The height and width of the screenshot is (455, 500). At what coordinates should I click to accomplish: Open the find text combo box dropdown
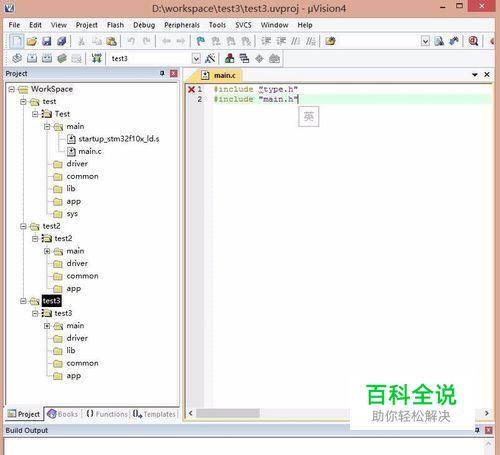[x=425, y=41]
